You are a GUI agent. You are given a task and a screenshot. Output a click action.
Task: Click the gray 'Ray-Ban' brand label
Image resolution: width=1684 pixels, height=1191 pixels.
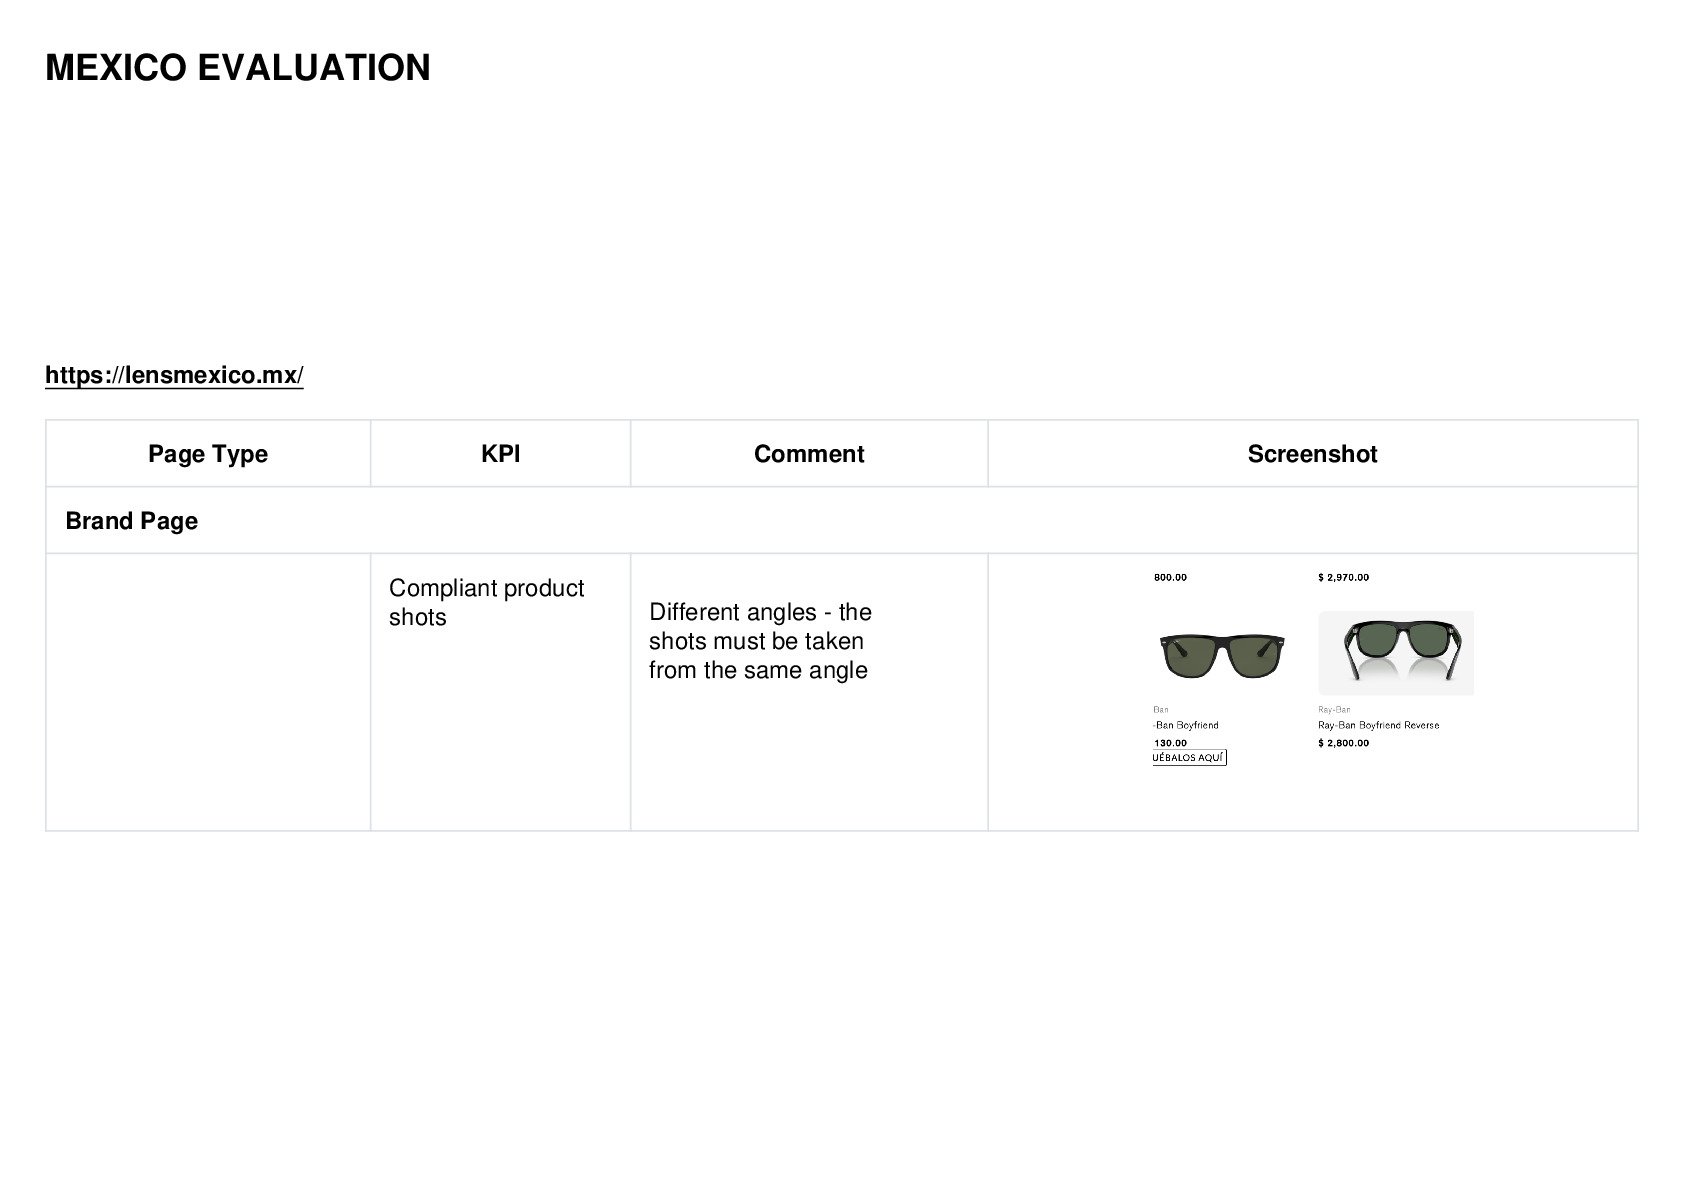[x=1334, y=710]
